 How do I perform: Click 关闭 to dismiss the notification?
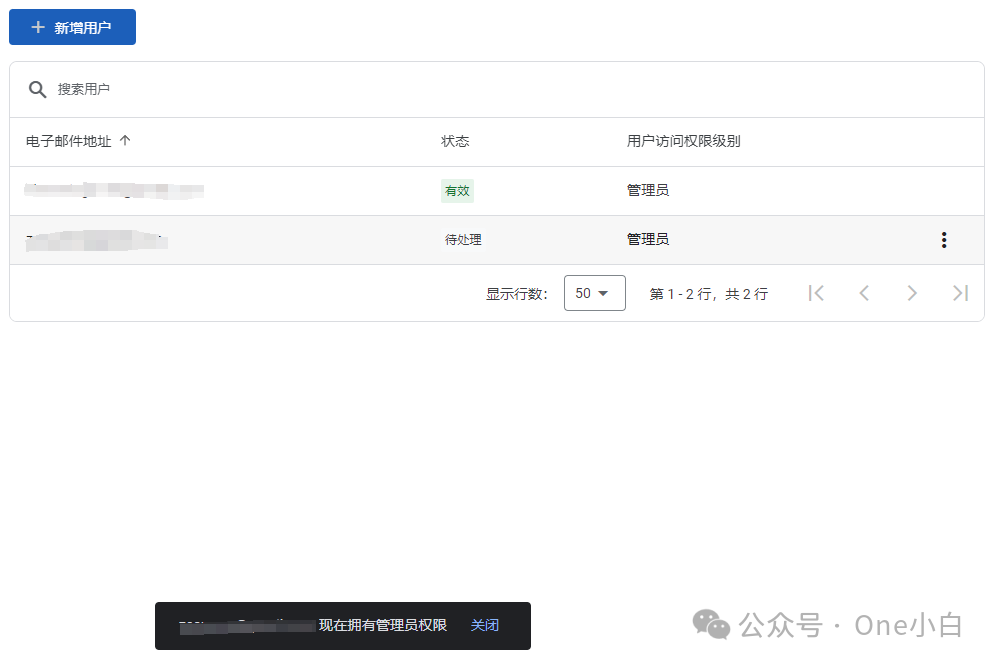[485, 624]
